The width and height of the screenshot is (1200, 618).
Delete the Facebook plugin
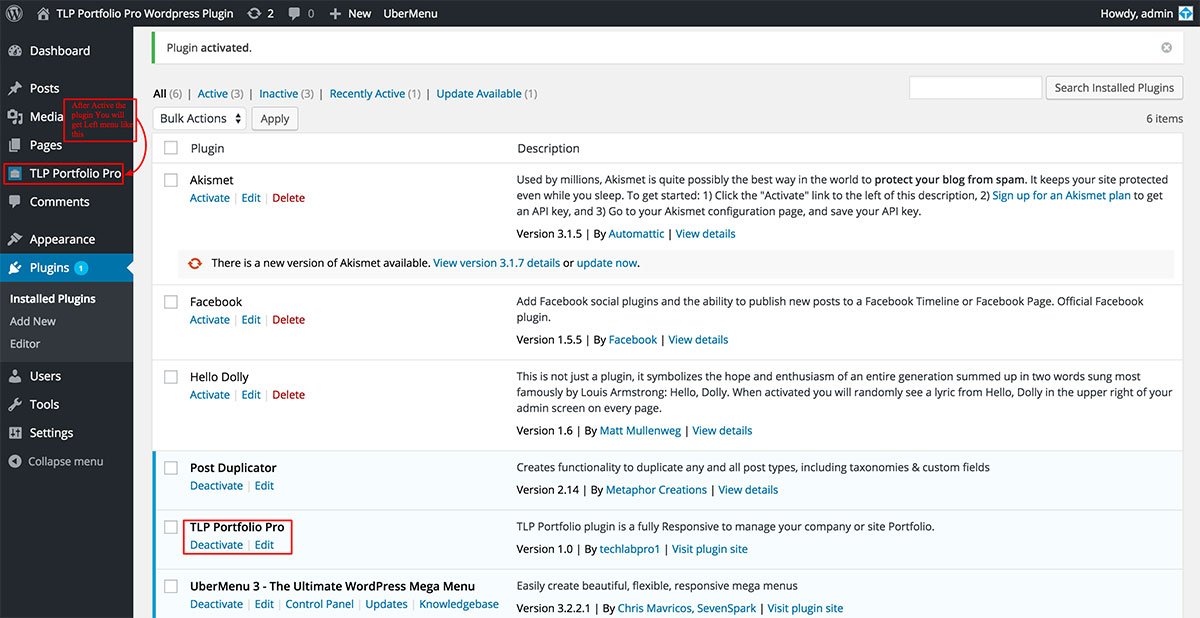288,320
